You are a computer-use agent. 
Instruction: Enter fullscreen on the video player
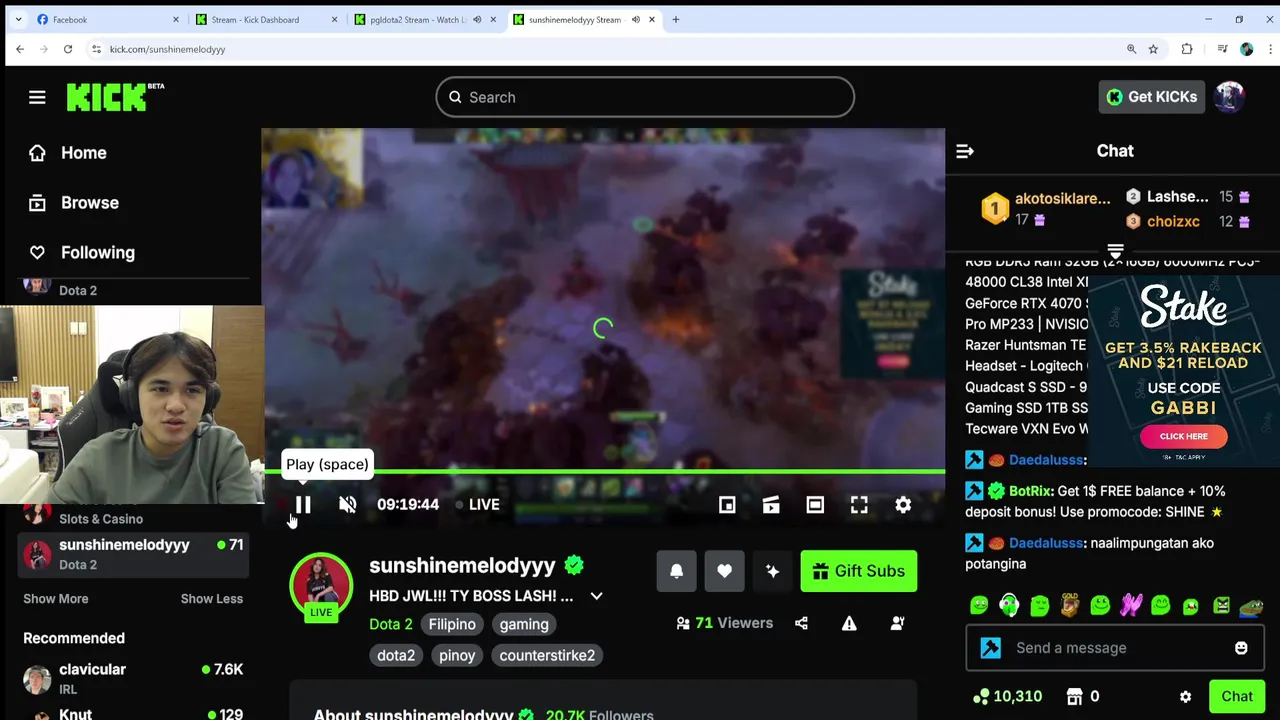[859, 505]
